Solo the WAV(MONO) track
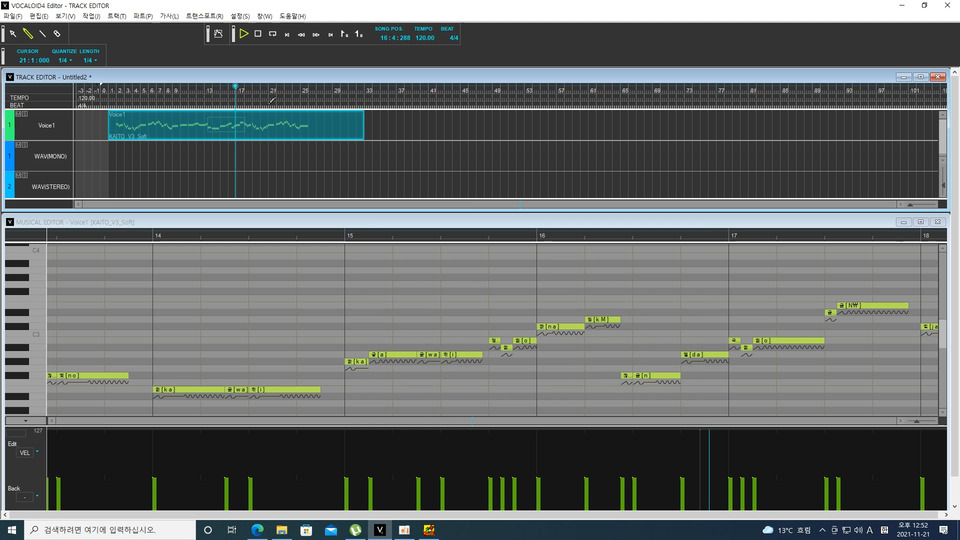Viewport: 960px width, 540px height. pyautogui.click(x=25, y=144)
